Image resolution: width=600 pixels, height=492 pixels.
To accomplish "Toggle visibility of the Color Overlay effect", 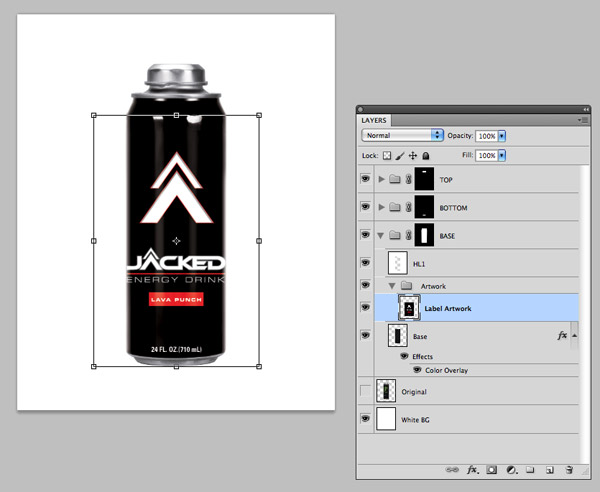I will tap(417, 370).
